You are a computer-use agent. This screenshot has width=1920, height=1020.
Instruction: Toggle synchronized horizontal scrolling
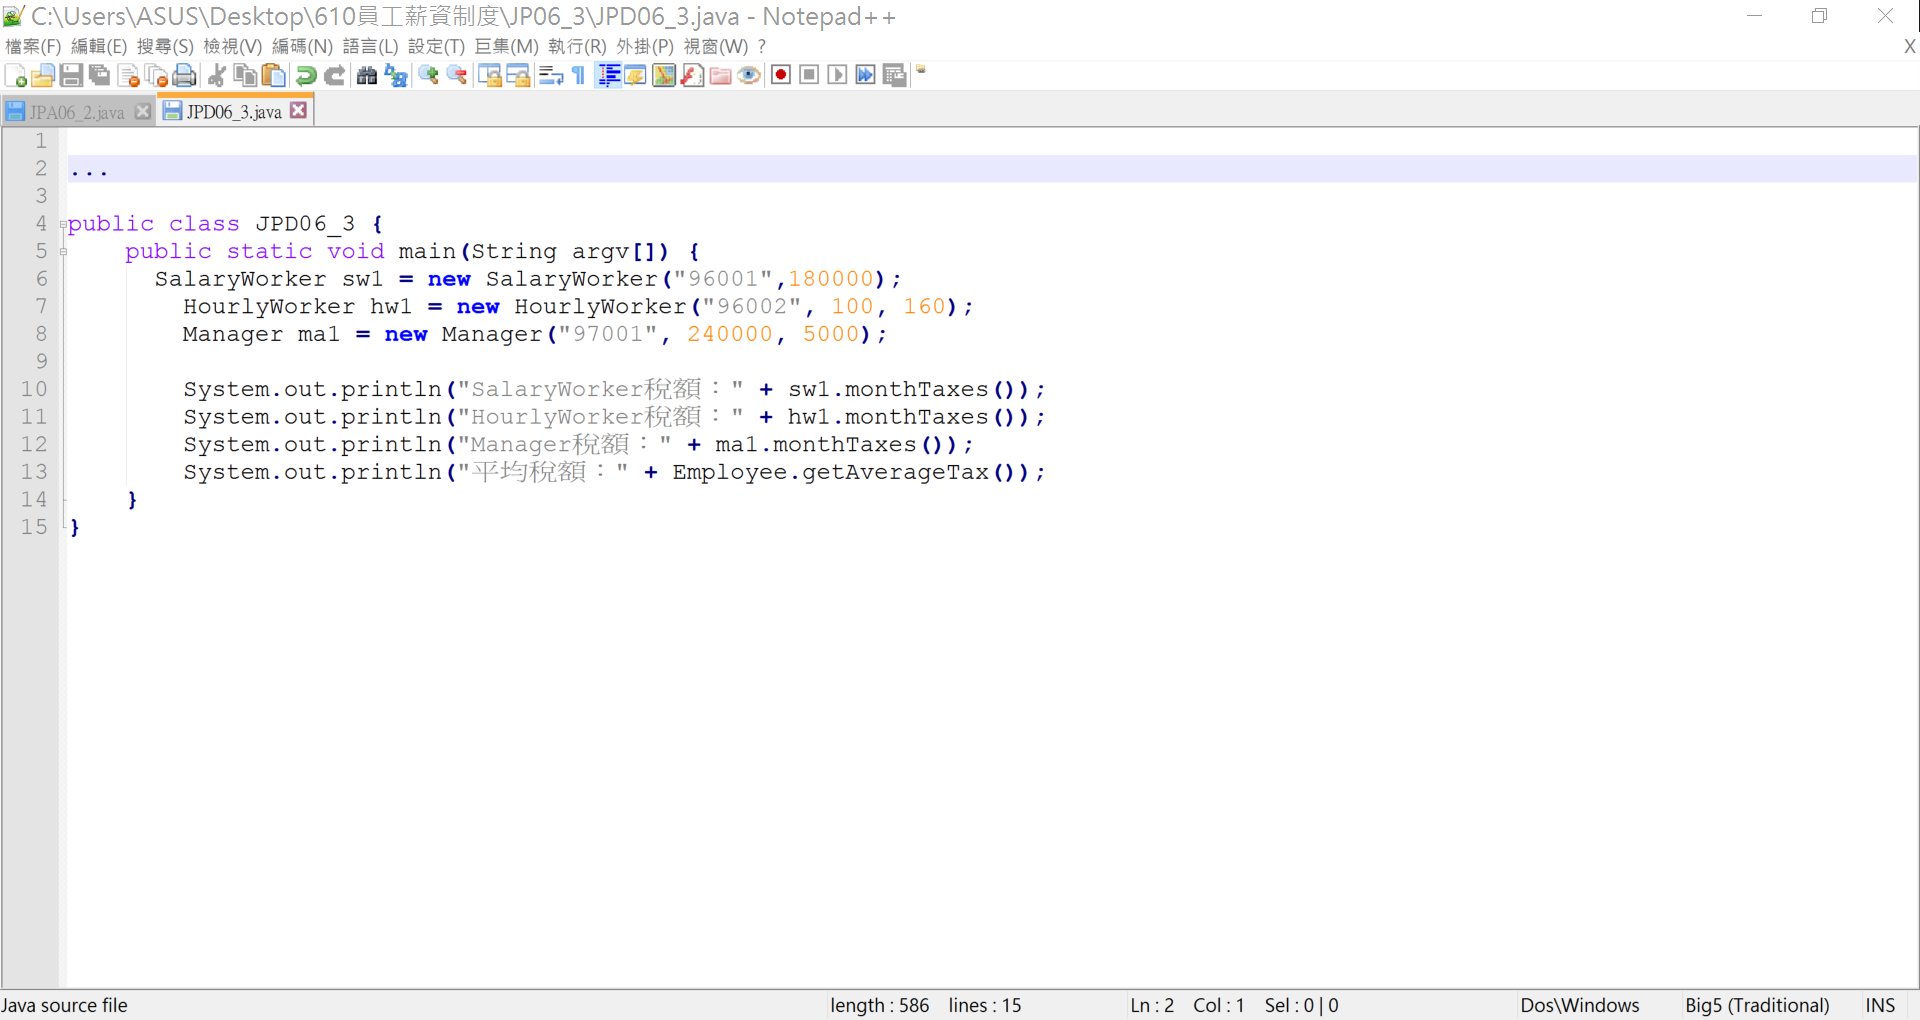(x=518, y=76)
